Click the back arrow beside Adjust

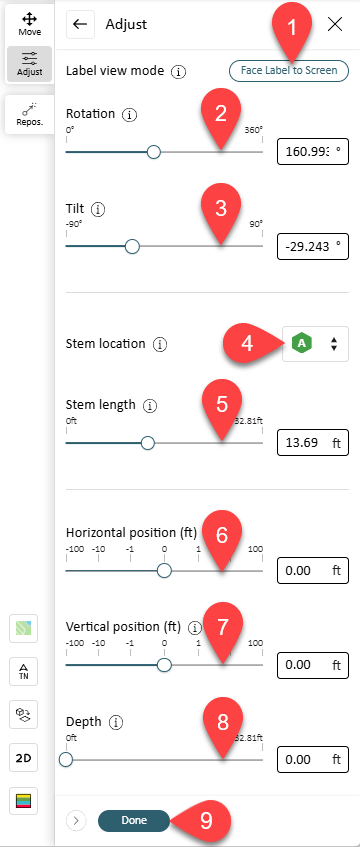(81, 25)
